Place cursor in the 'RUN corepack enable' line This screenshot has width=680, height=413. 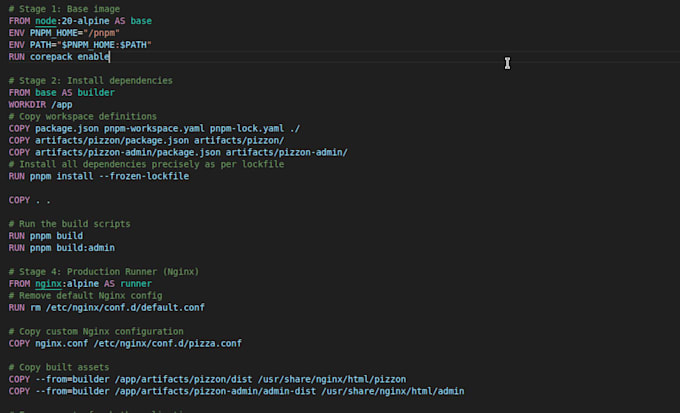point(59,57)
